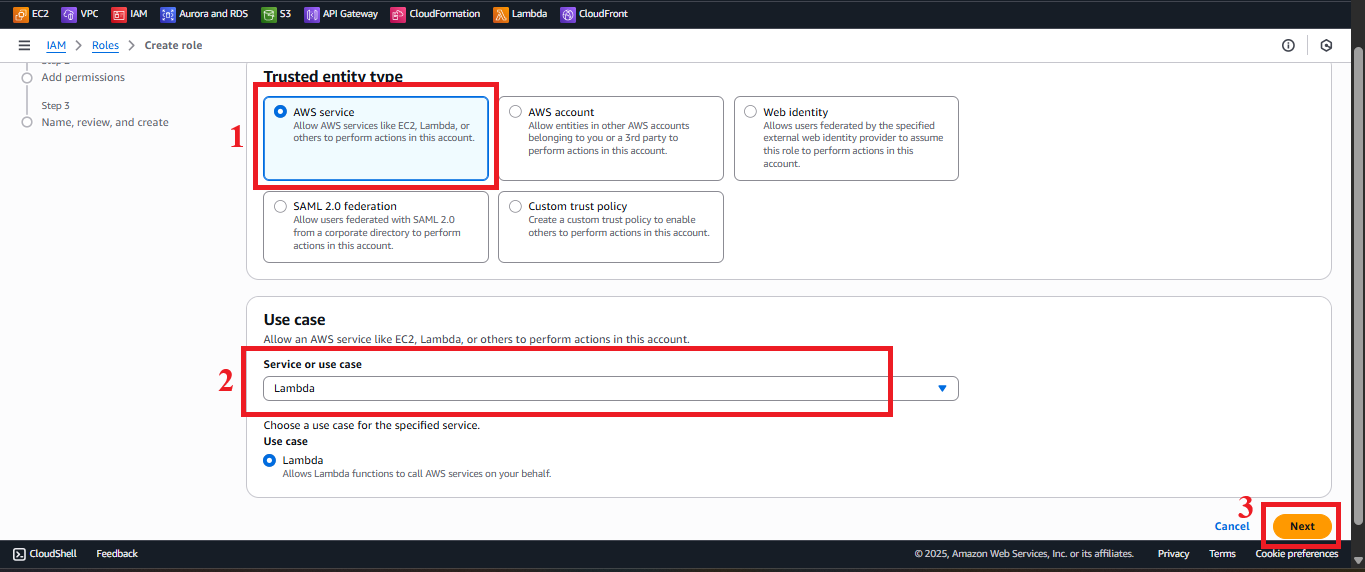
Task: Open the VPC service shortcut icon
Action: tap(68, 14)
